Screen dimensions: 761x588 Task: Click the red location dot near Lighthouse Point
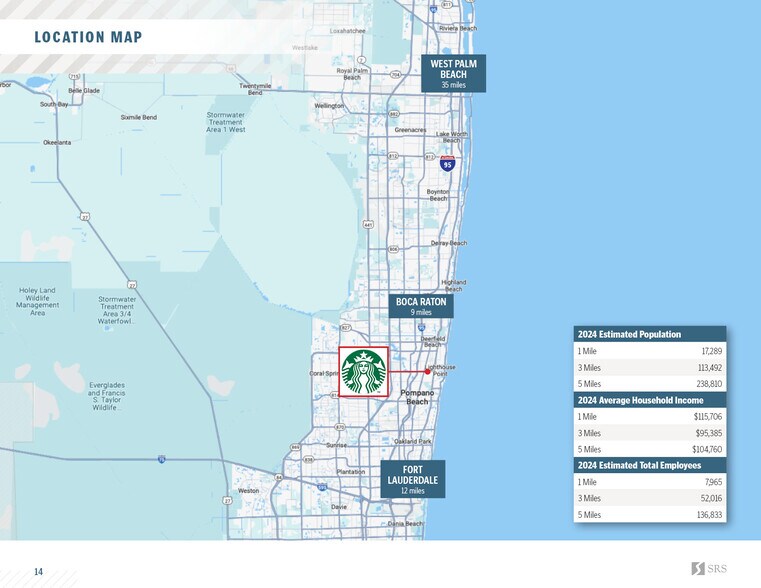[428, 372]
